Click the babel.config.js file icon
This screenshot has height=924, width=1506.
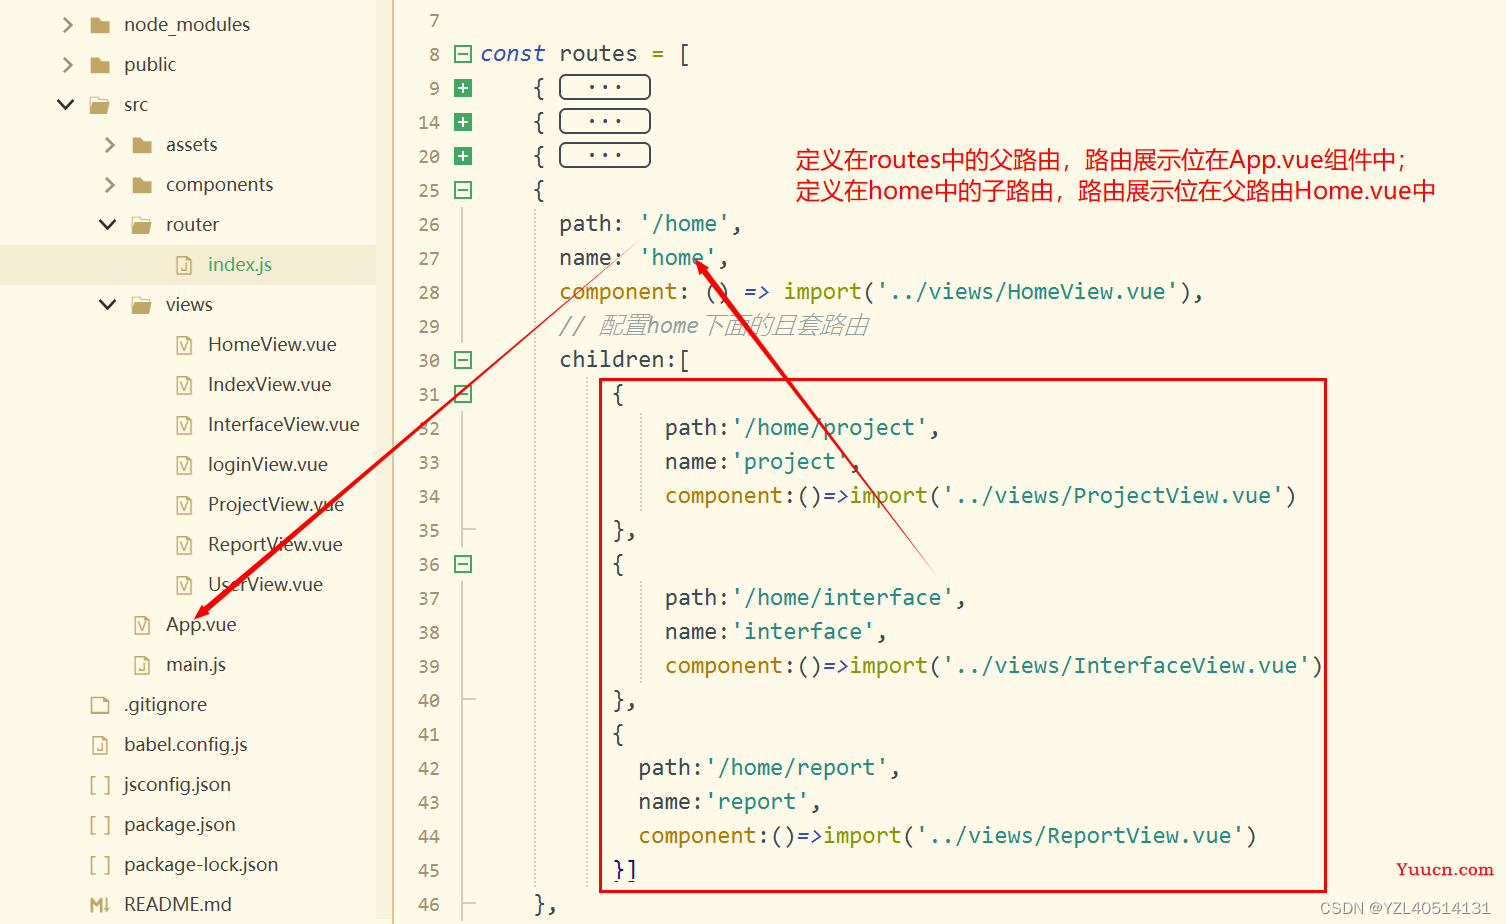tap(100, 745)
